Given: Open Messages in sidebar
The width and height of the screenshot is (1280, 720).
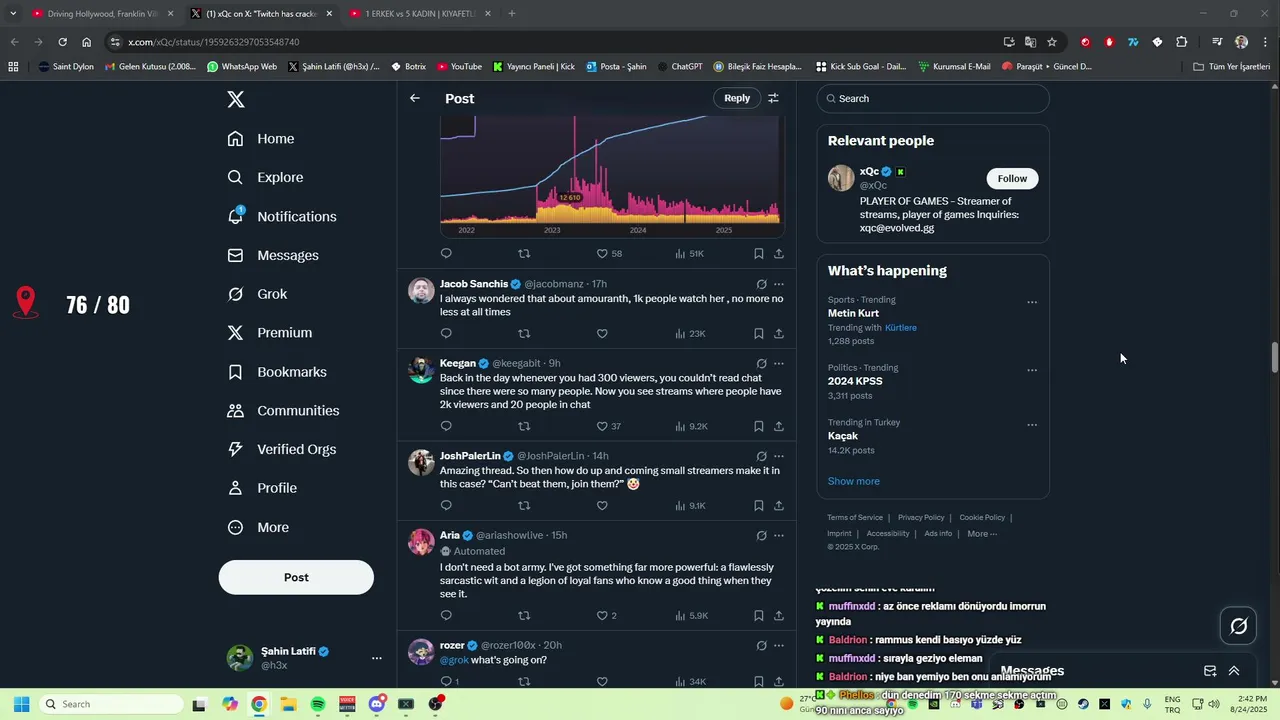Looking at the screenshot, I should 273,256.
